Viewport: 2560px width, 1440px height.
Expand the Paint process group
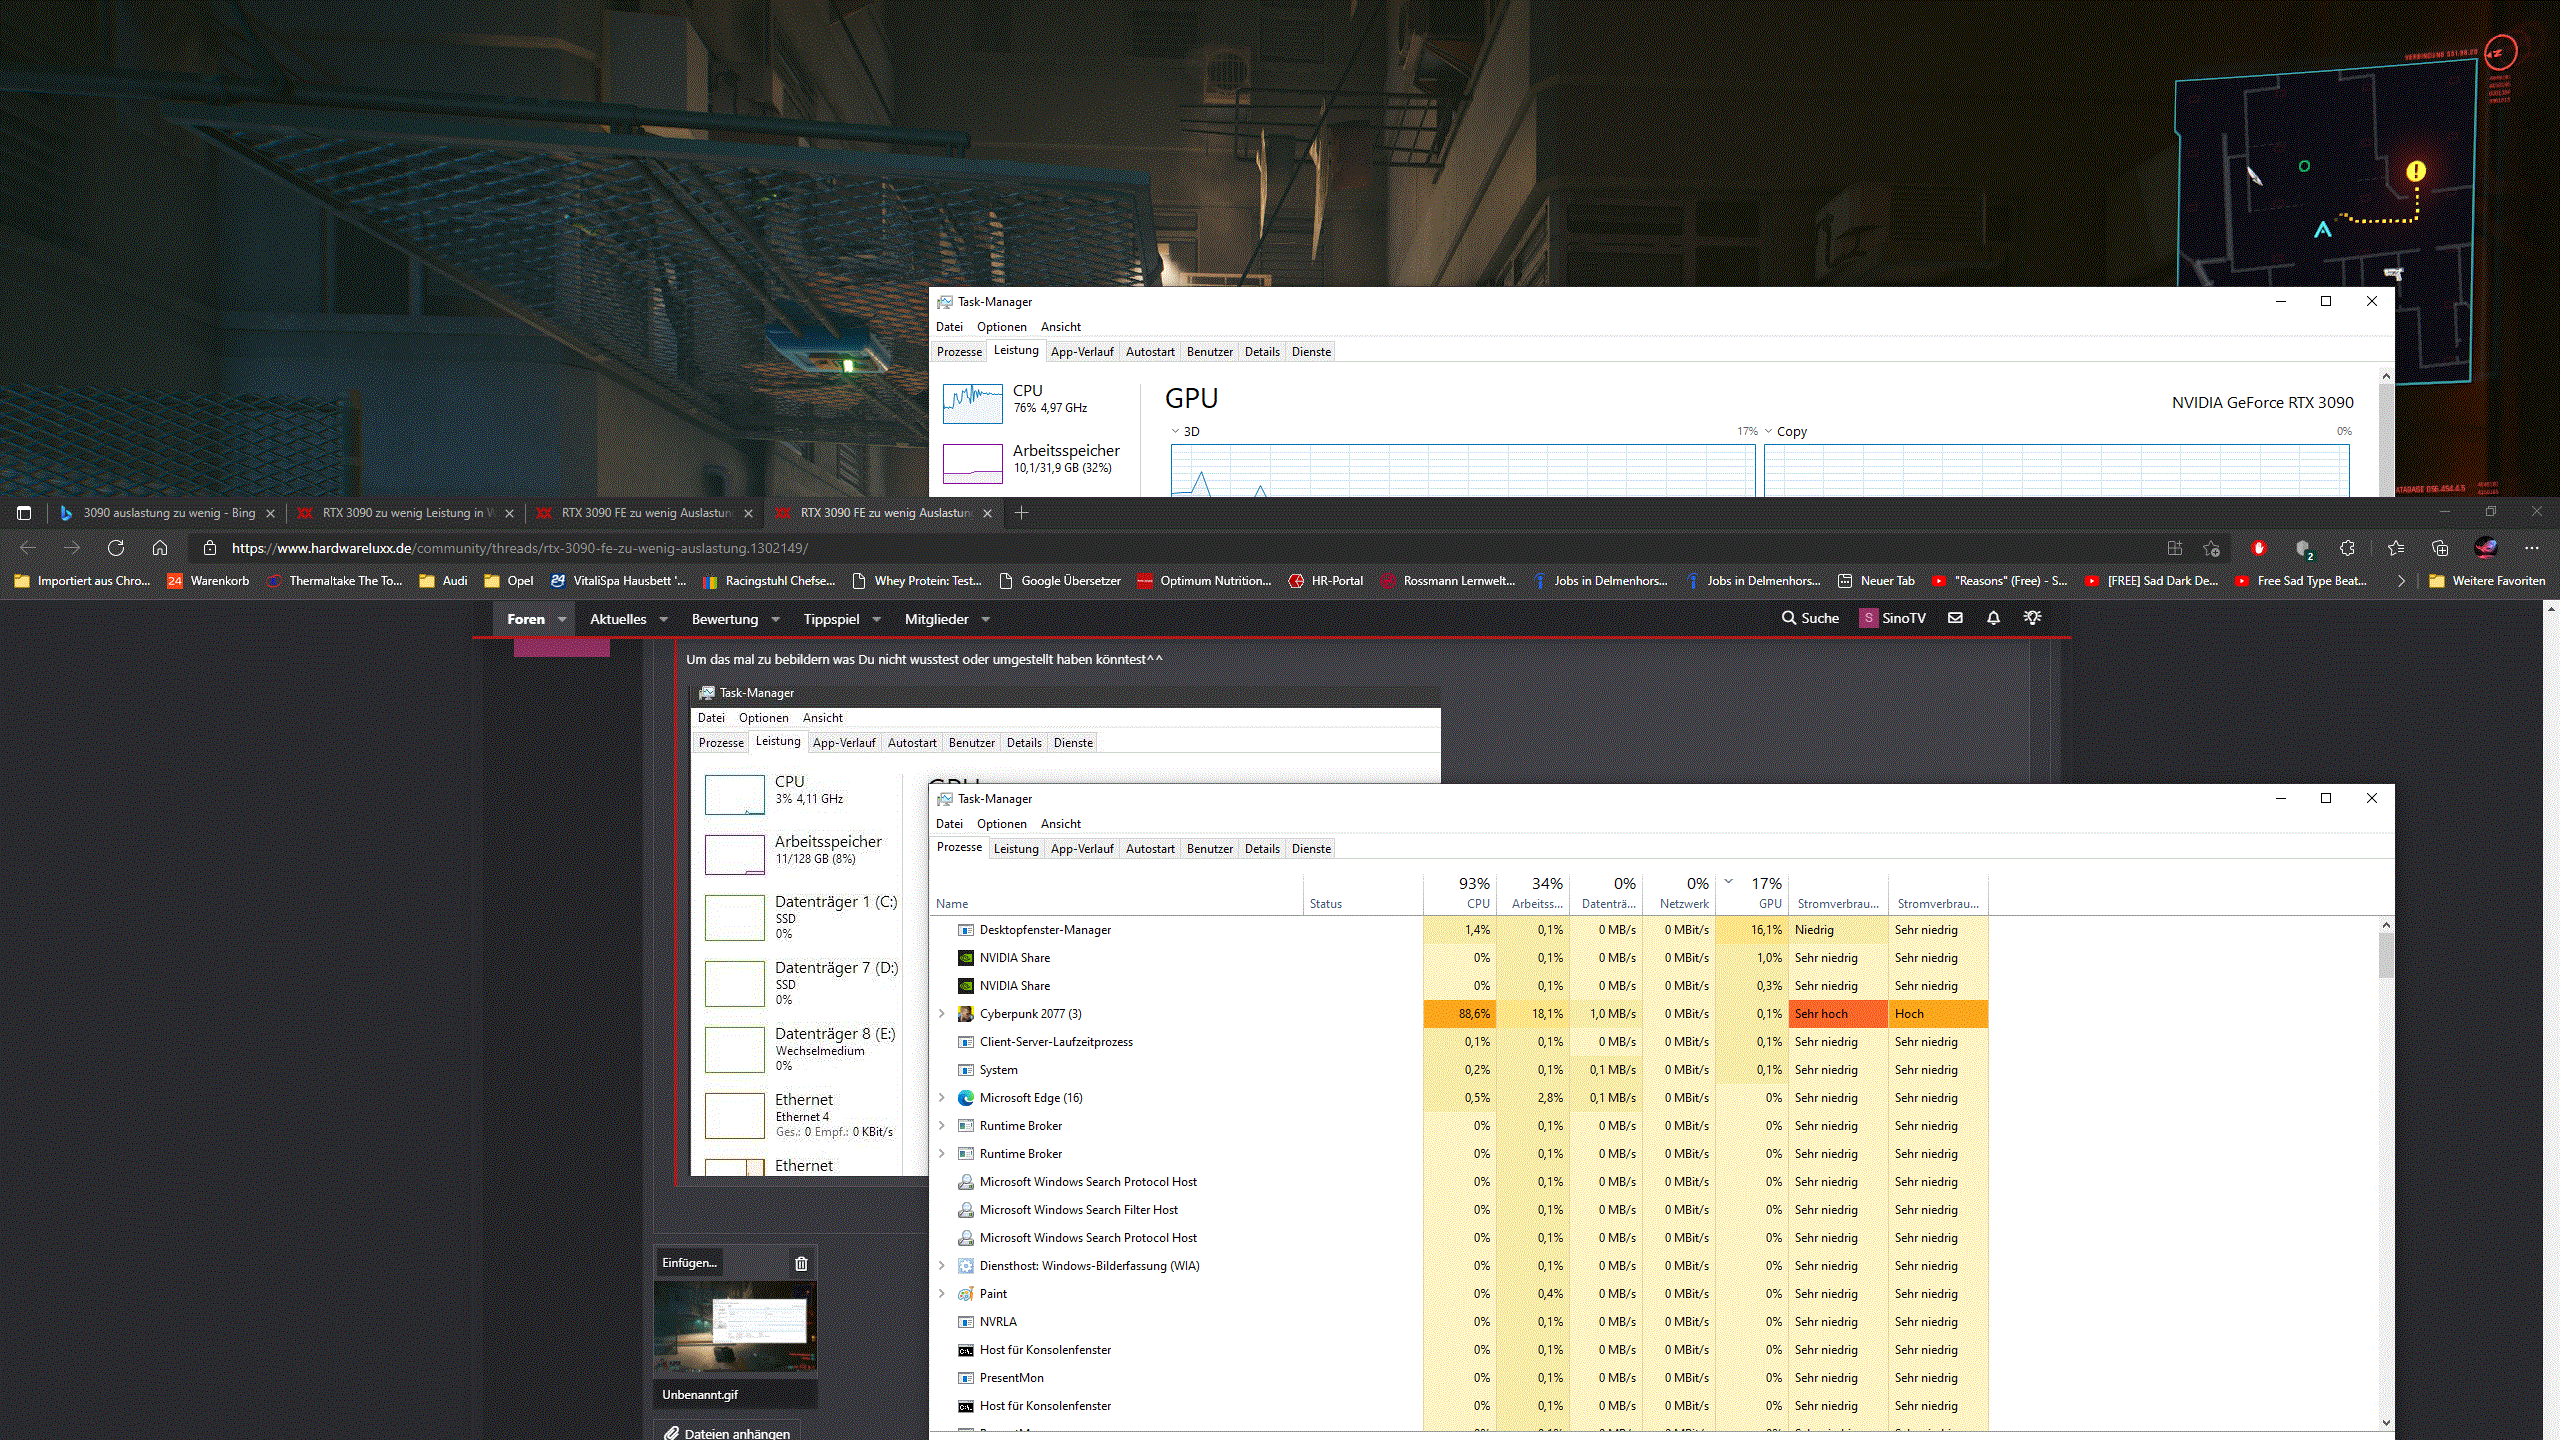941,1294
